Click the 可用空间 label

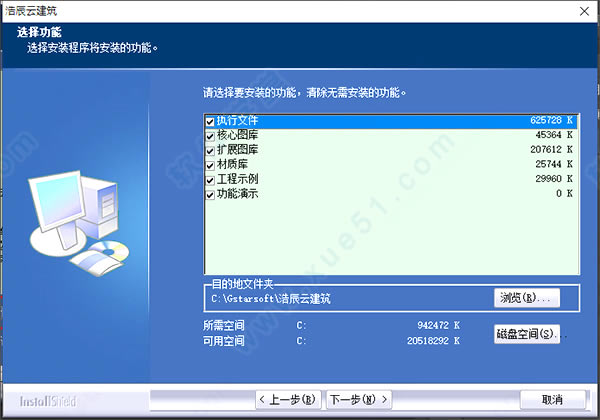coord(224,340)
